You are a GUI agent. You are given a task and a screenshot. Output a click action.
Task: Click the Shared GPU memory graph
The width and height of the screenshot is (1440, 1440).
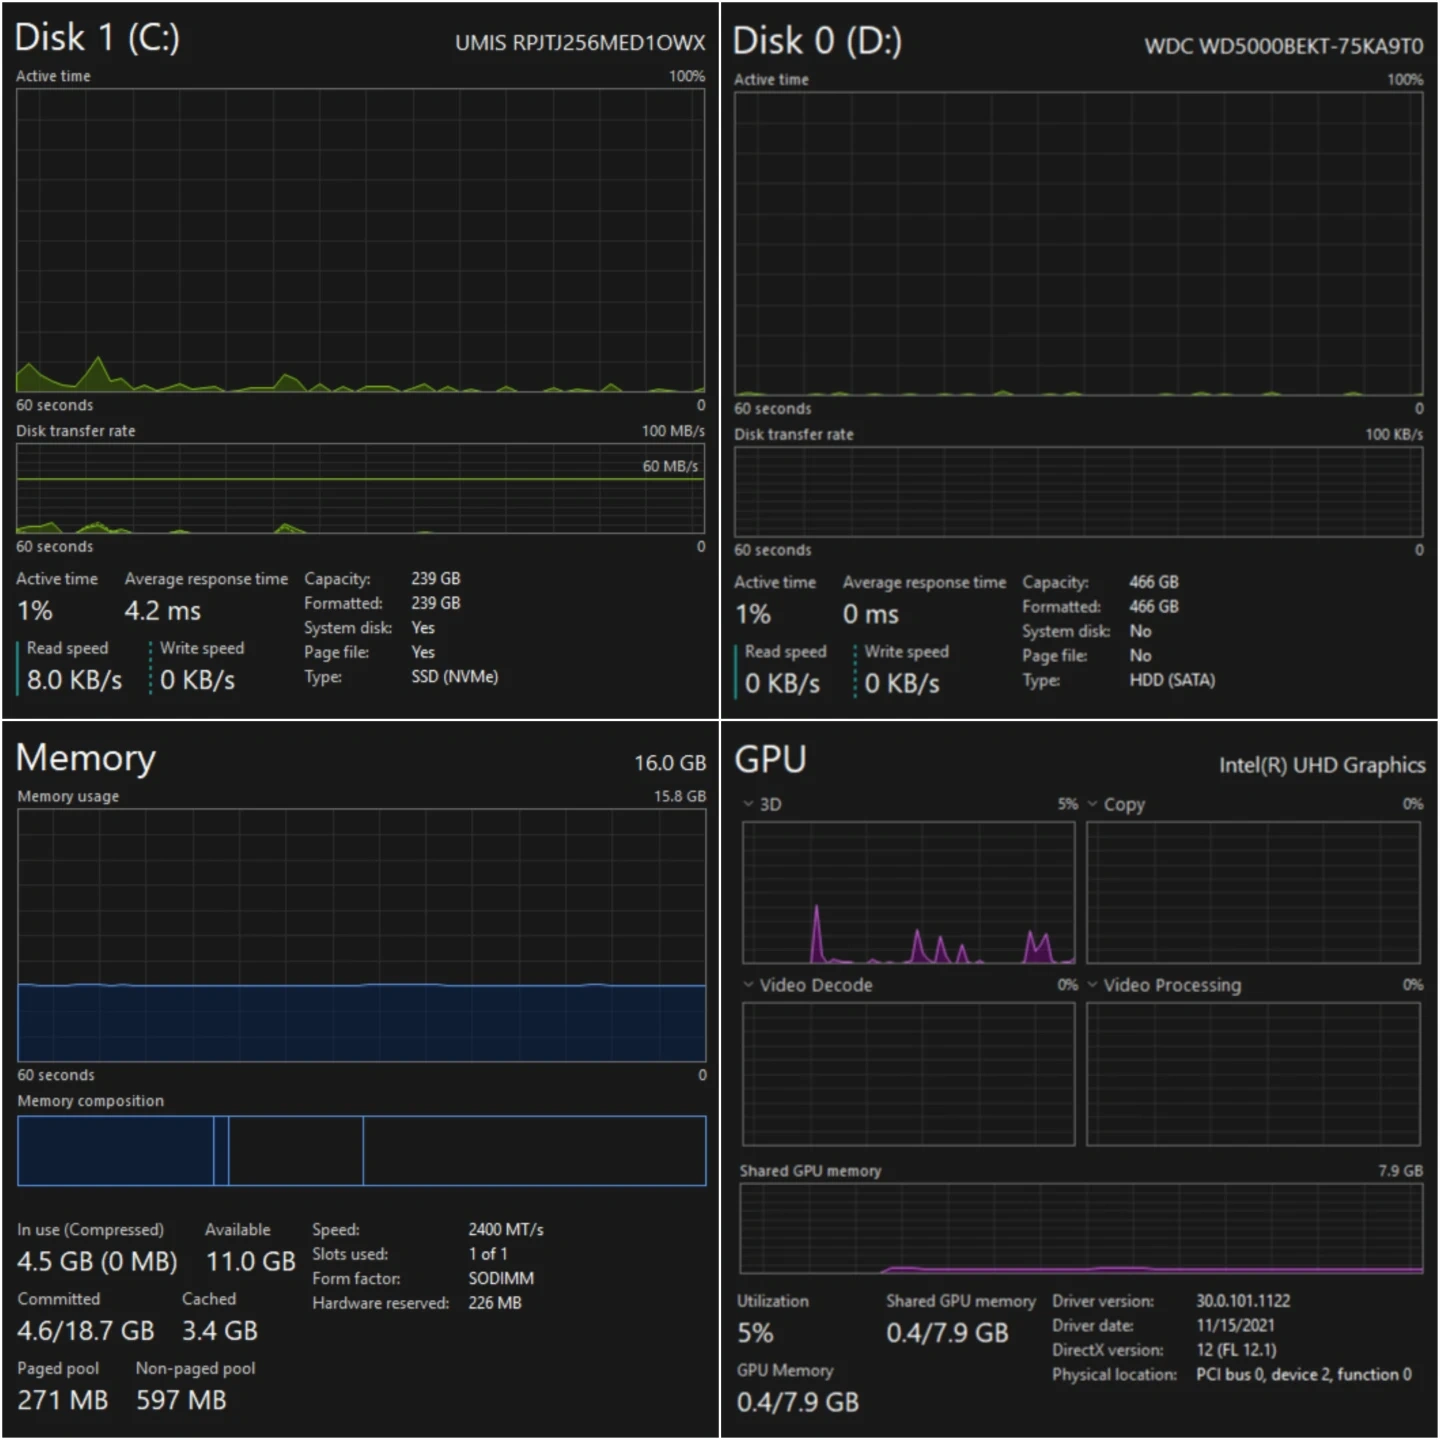click(x=1080, y=1229)
